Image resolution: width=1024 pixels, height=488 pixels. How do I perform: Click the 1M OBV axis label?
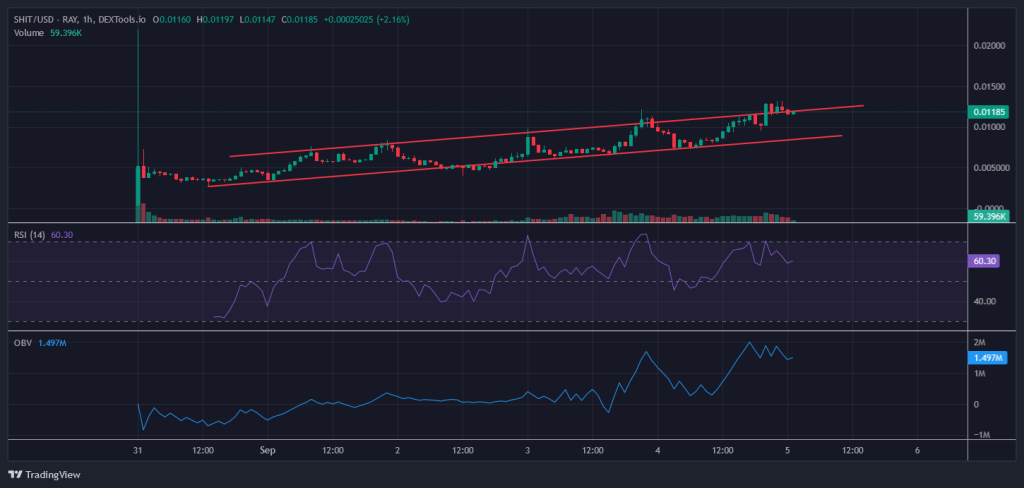980,374
